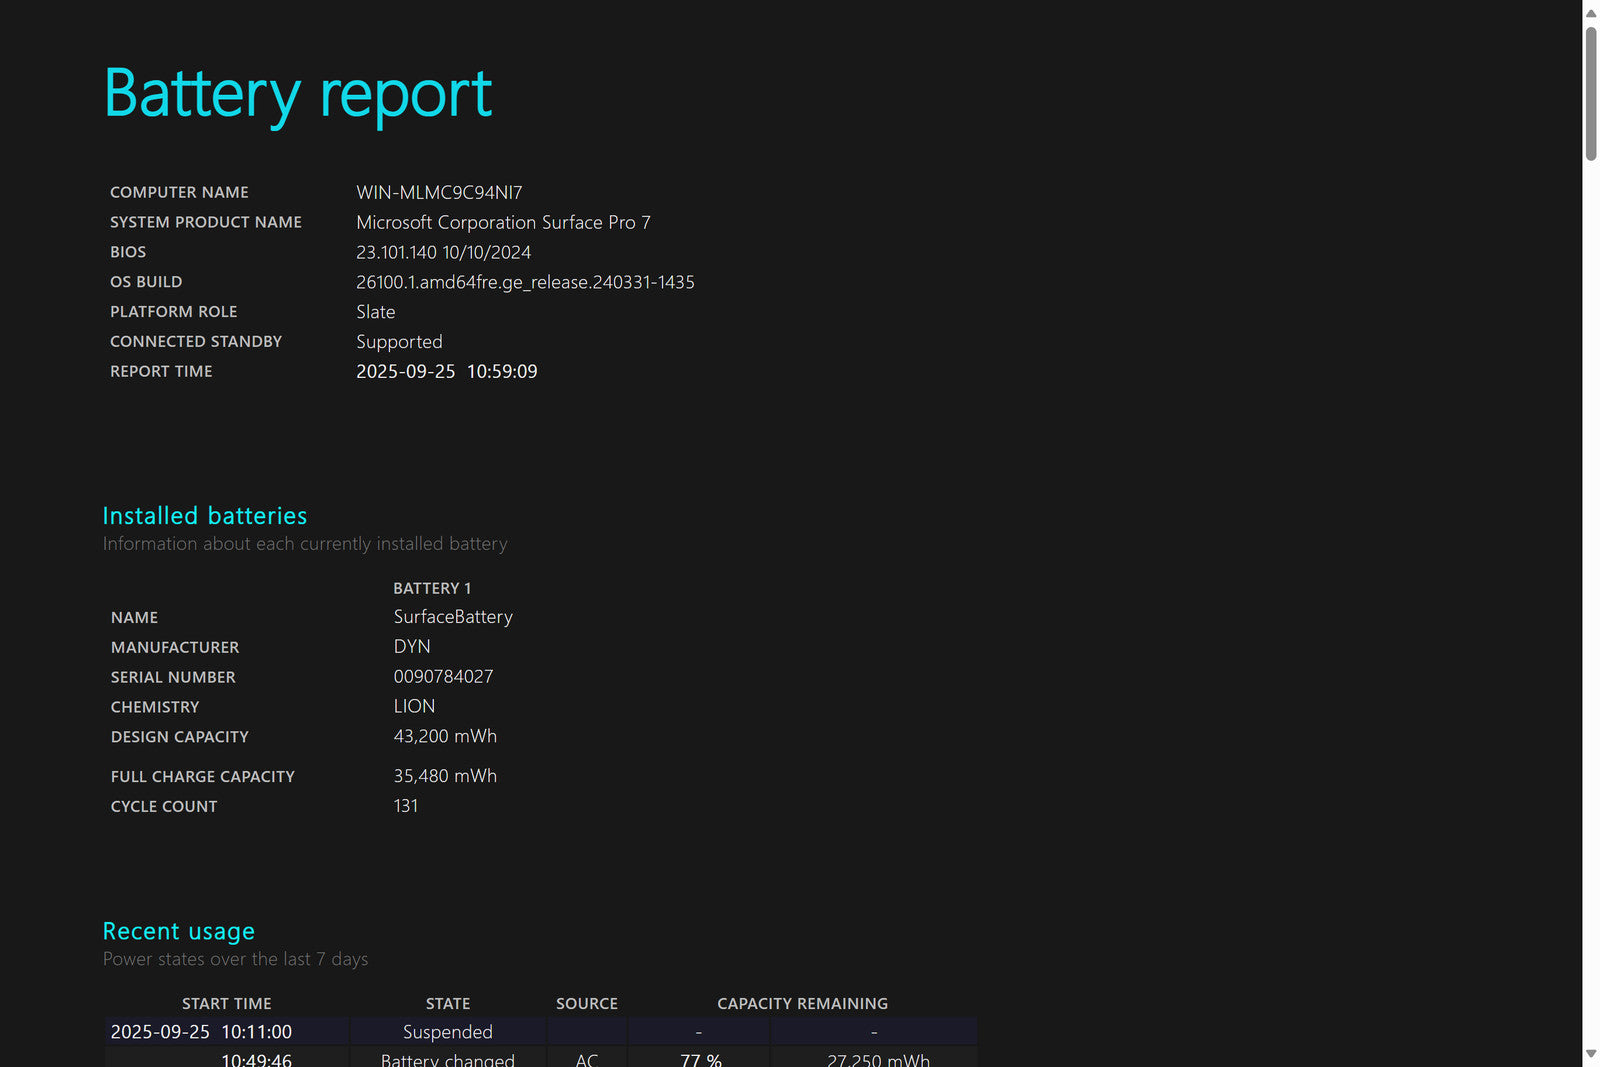Click the Recent usage heading
The height and width of the screenshot is (1067, 1600).
179,931
